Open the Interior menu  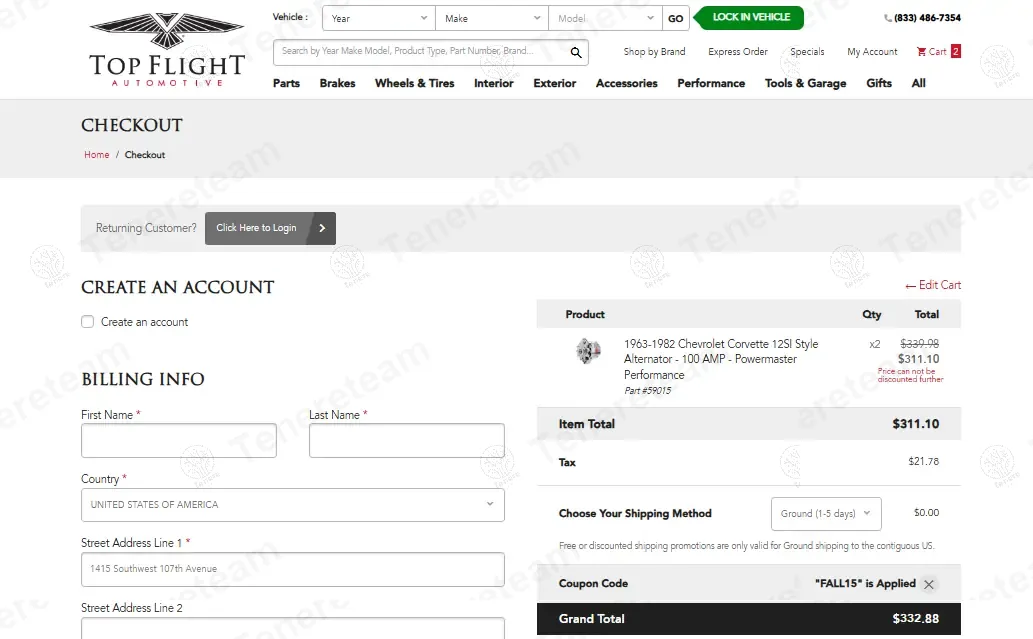tap(493, 83)
